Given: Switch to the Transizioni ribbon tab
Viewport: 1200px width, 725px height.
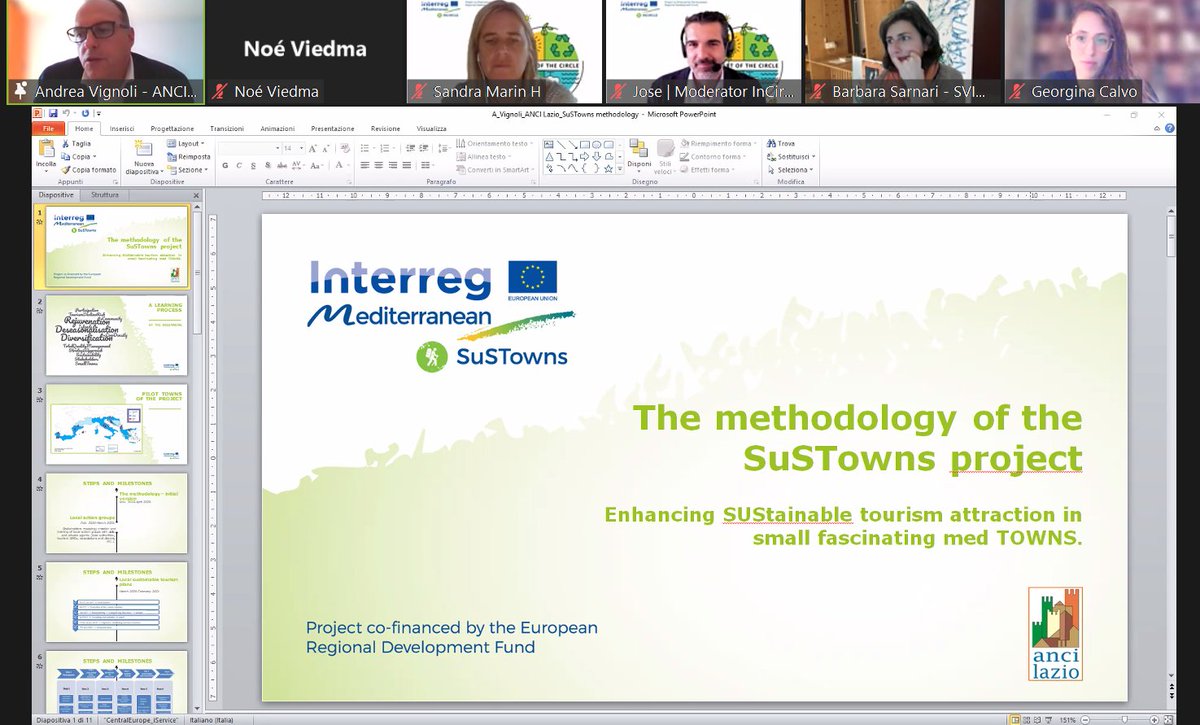Looking at the screenshot, I should [227, 129].
